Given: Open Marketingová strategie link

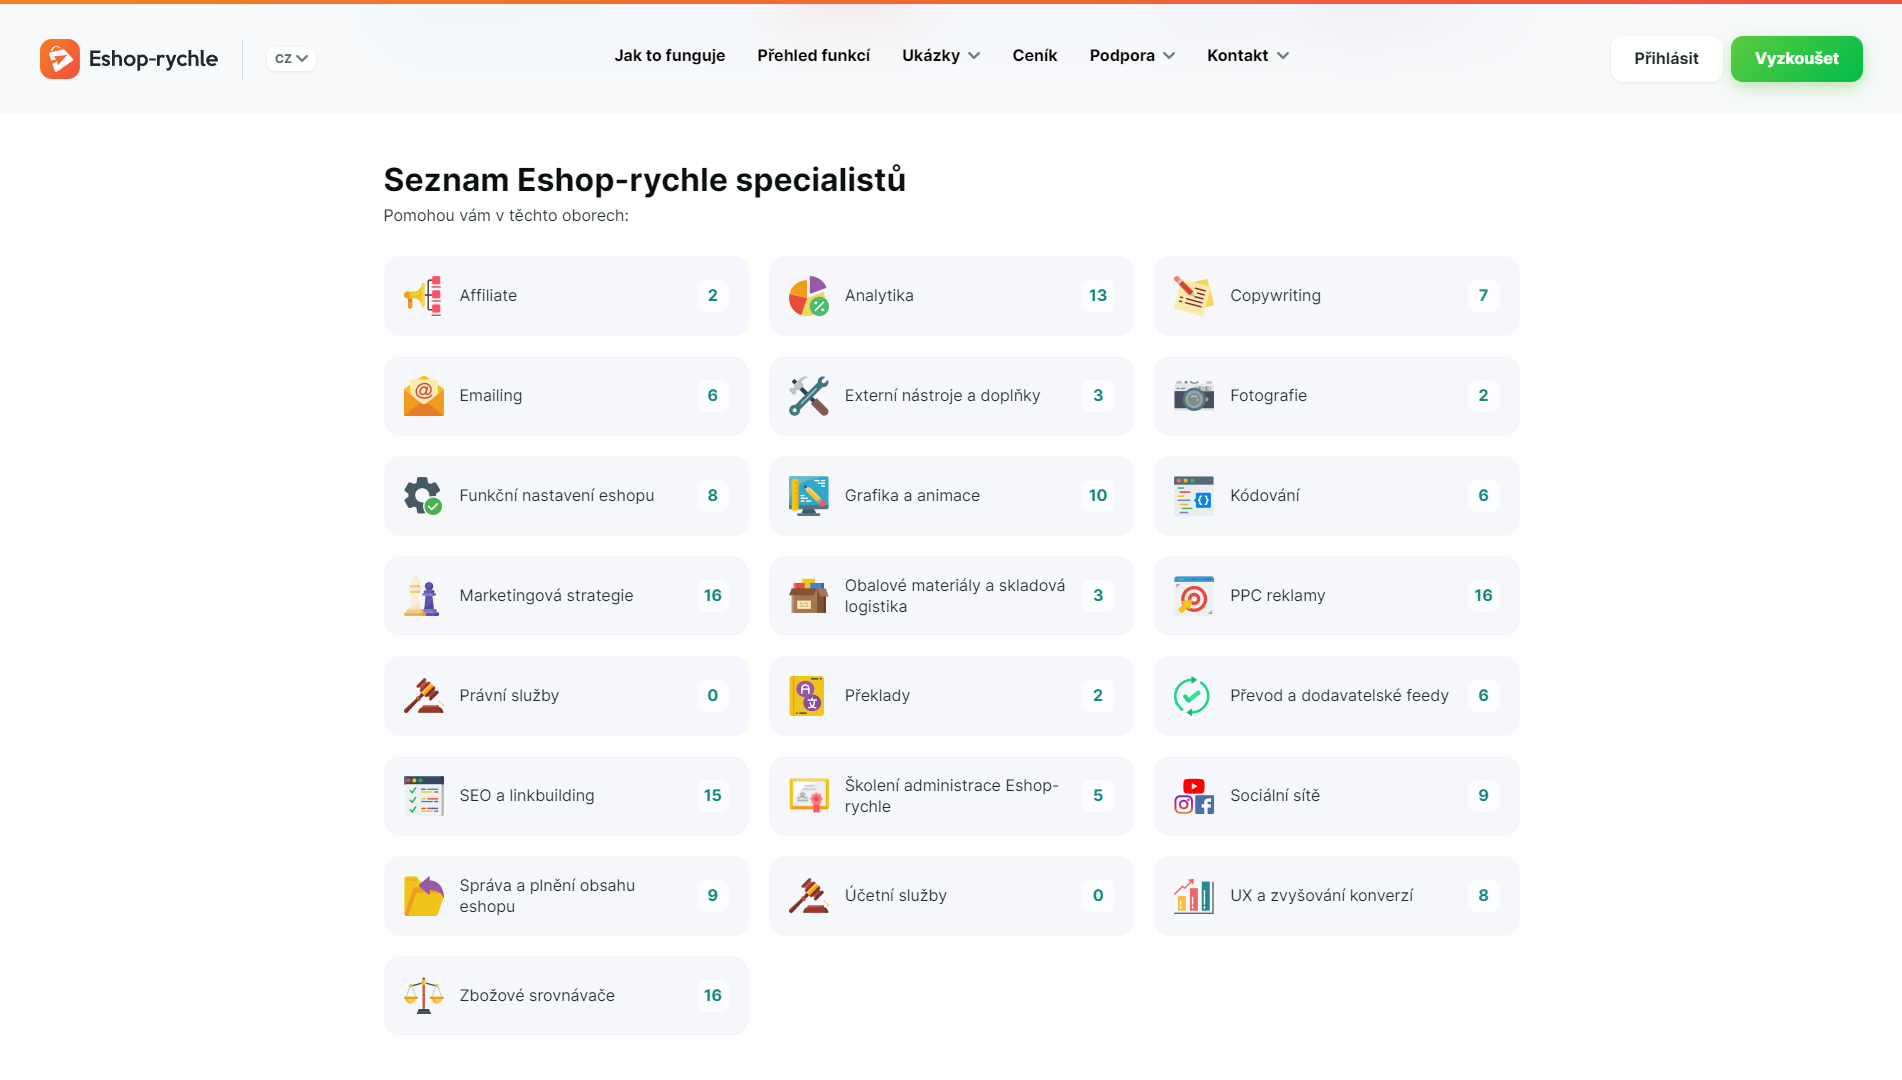Looking at the screenshot, I should click(546, 596).
